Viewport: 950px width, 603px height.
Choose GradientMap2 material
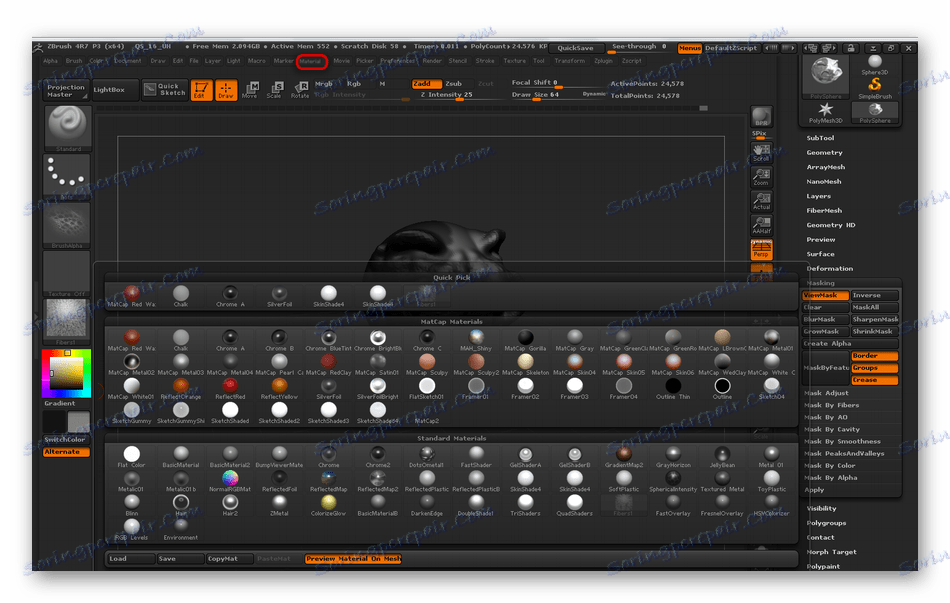[x=623, y=456]
